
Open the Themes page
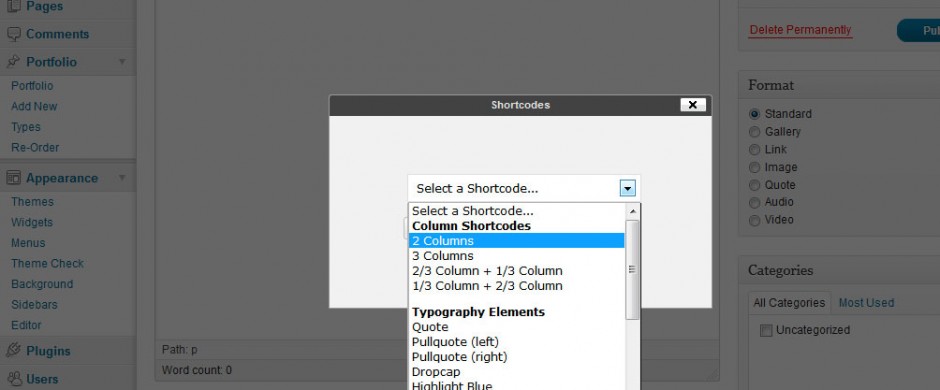point(32,202)
